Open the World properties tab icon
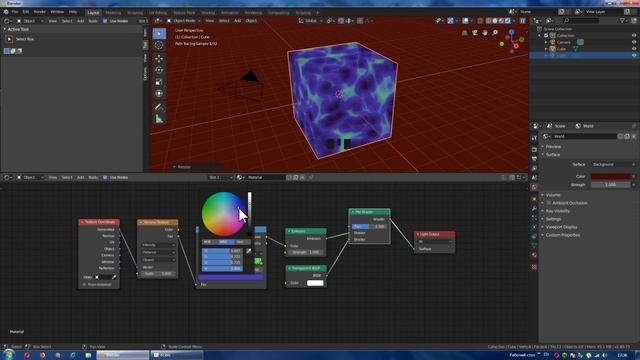 534,187
